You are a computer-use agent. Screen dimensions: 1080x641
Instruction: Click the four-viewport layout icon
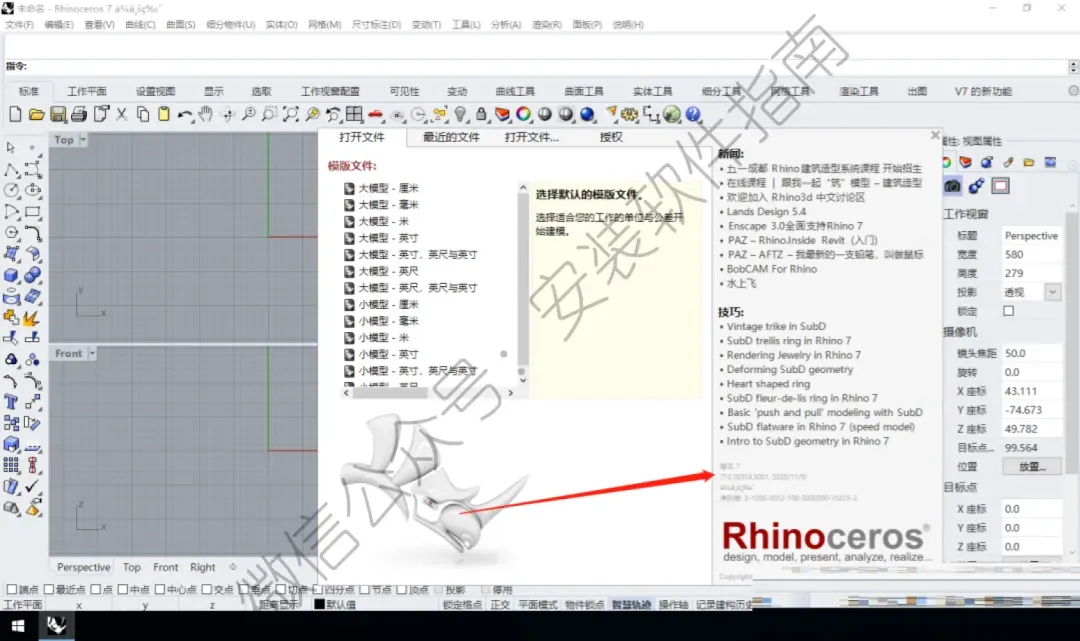[x=354, y=114]
